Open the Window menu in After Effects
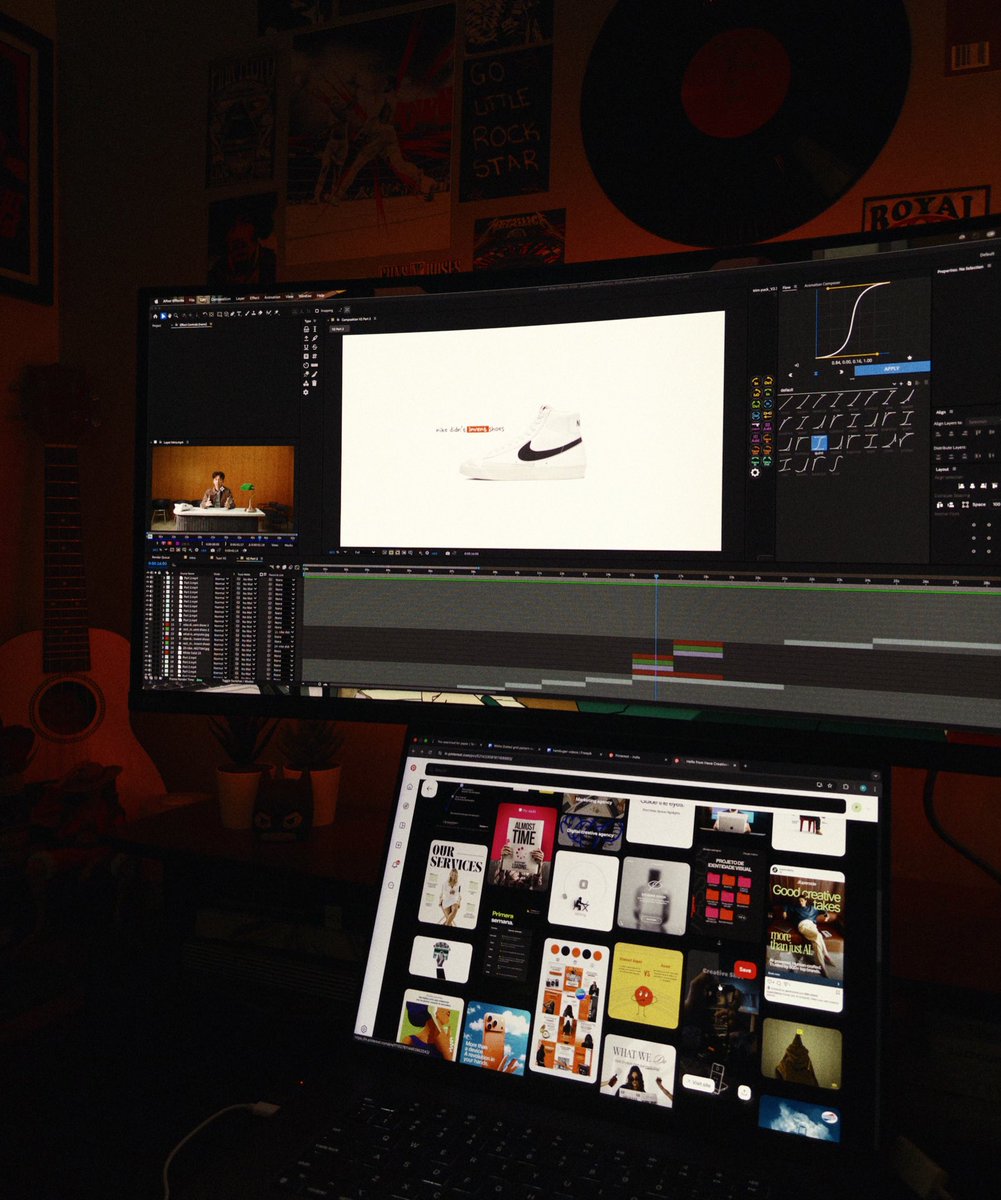Screen dimensions: 1001x1200 (305, 296)
